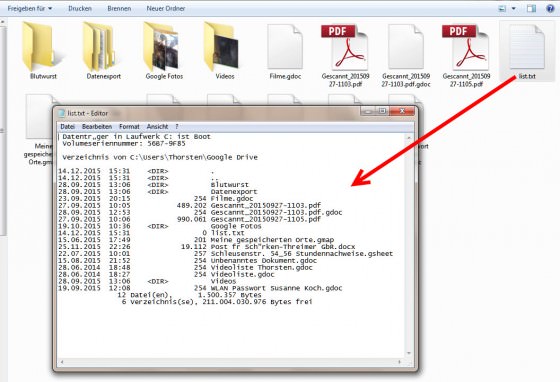Open the Bearbeiten menu in Editor

coord(97,127)
